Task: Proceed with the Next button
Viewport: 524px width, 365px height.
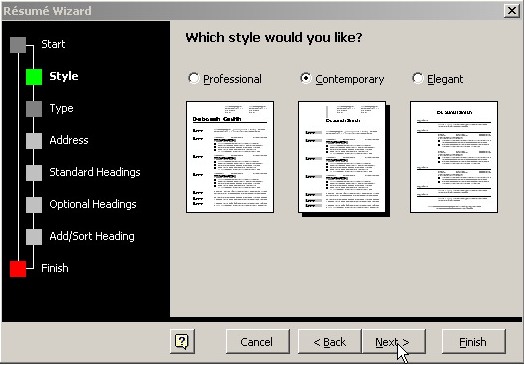Action: tap(394, 341)
